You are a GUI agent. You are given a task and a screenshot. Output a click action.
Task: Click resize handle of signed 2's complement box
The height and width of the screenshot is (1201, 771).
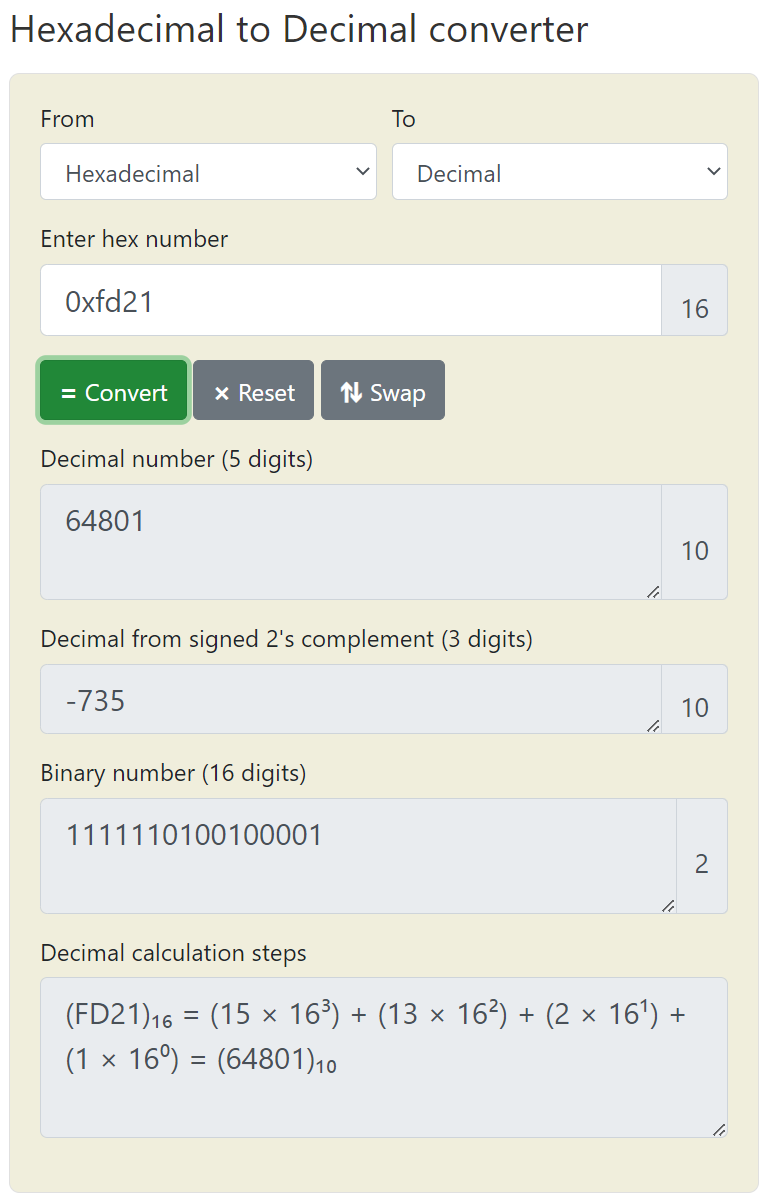(653, 726)
